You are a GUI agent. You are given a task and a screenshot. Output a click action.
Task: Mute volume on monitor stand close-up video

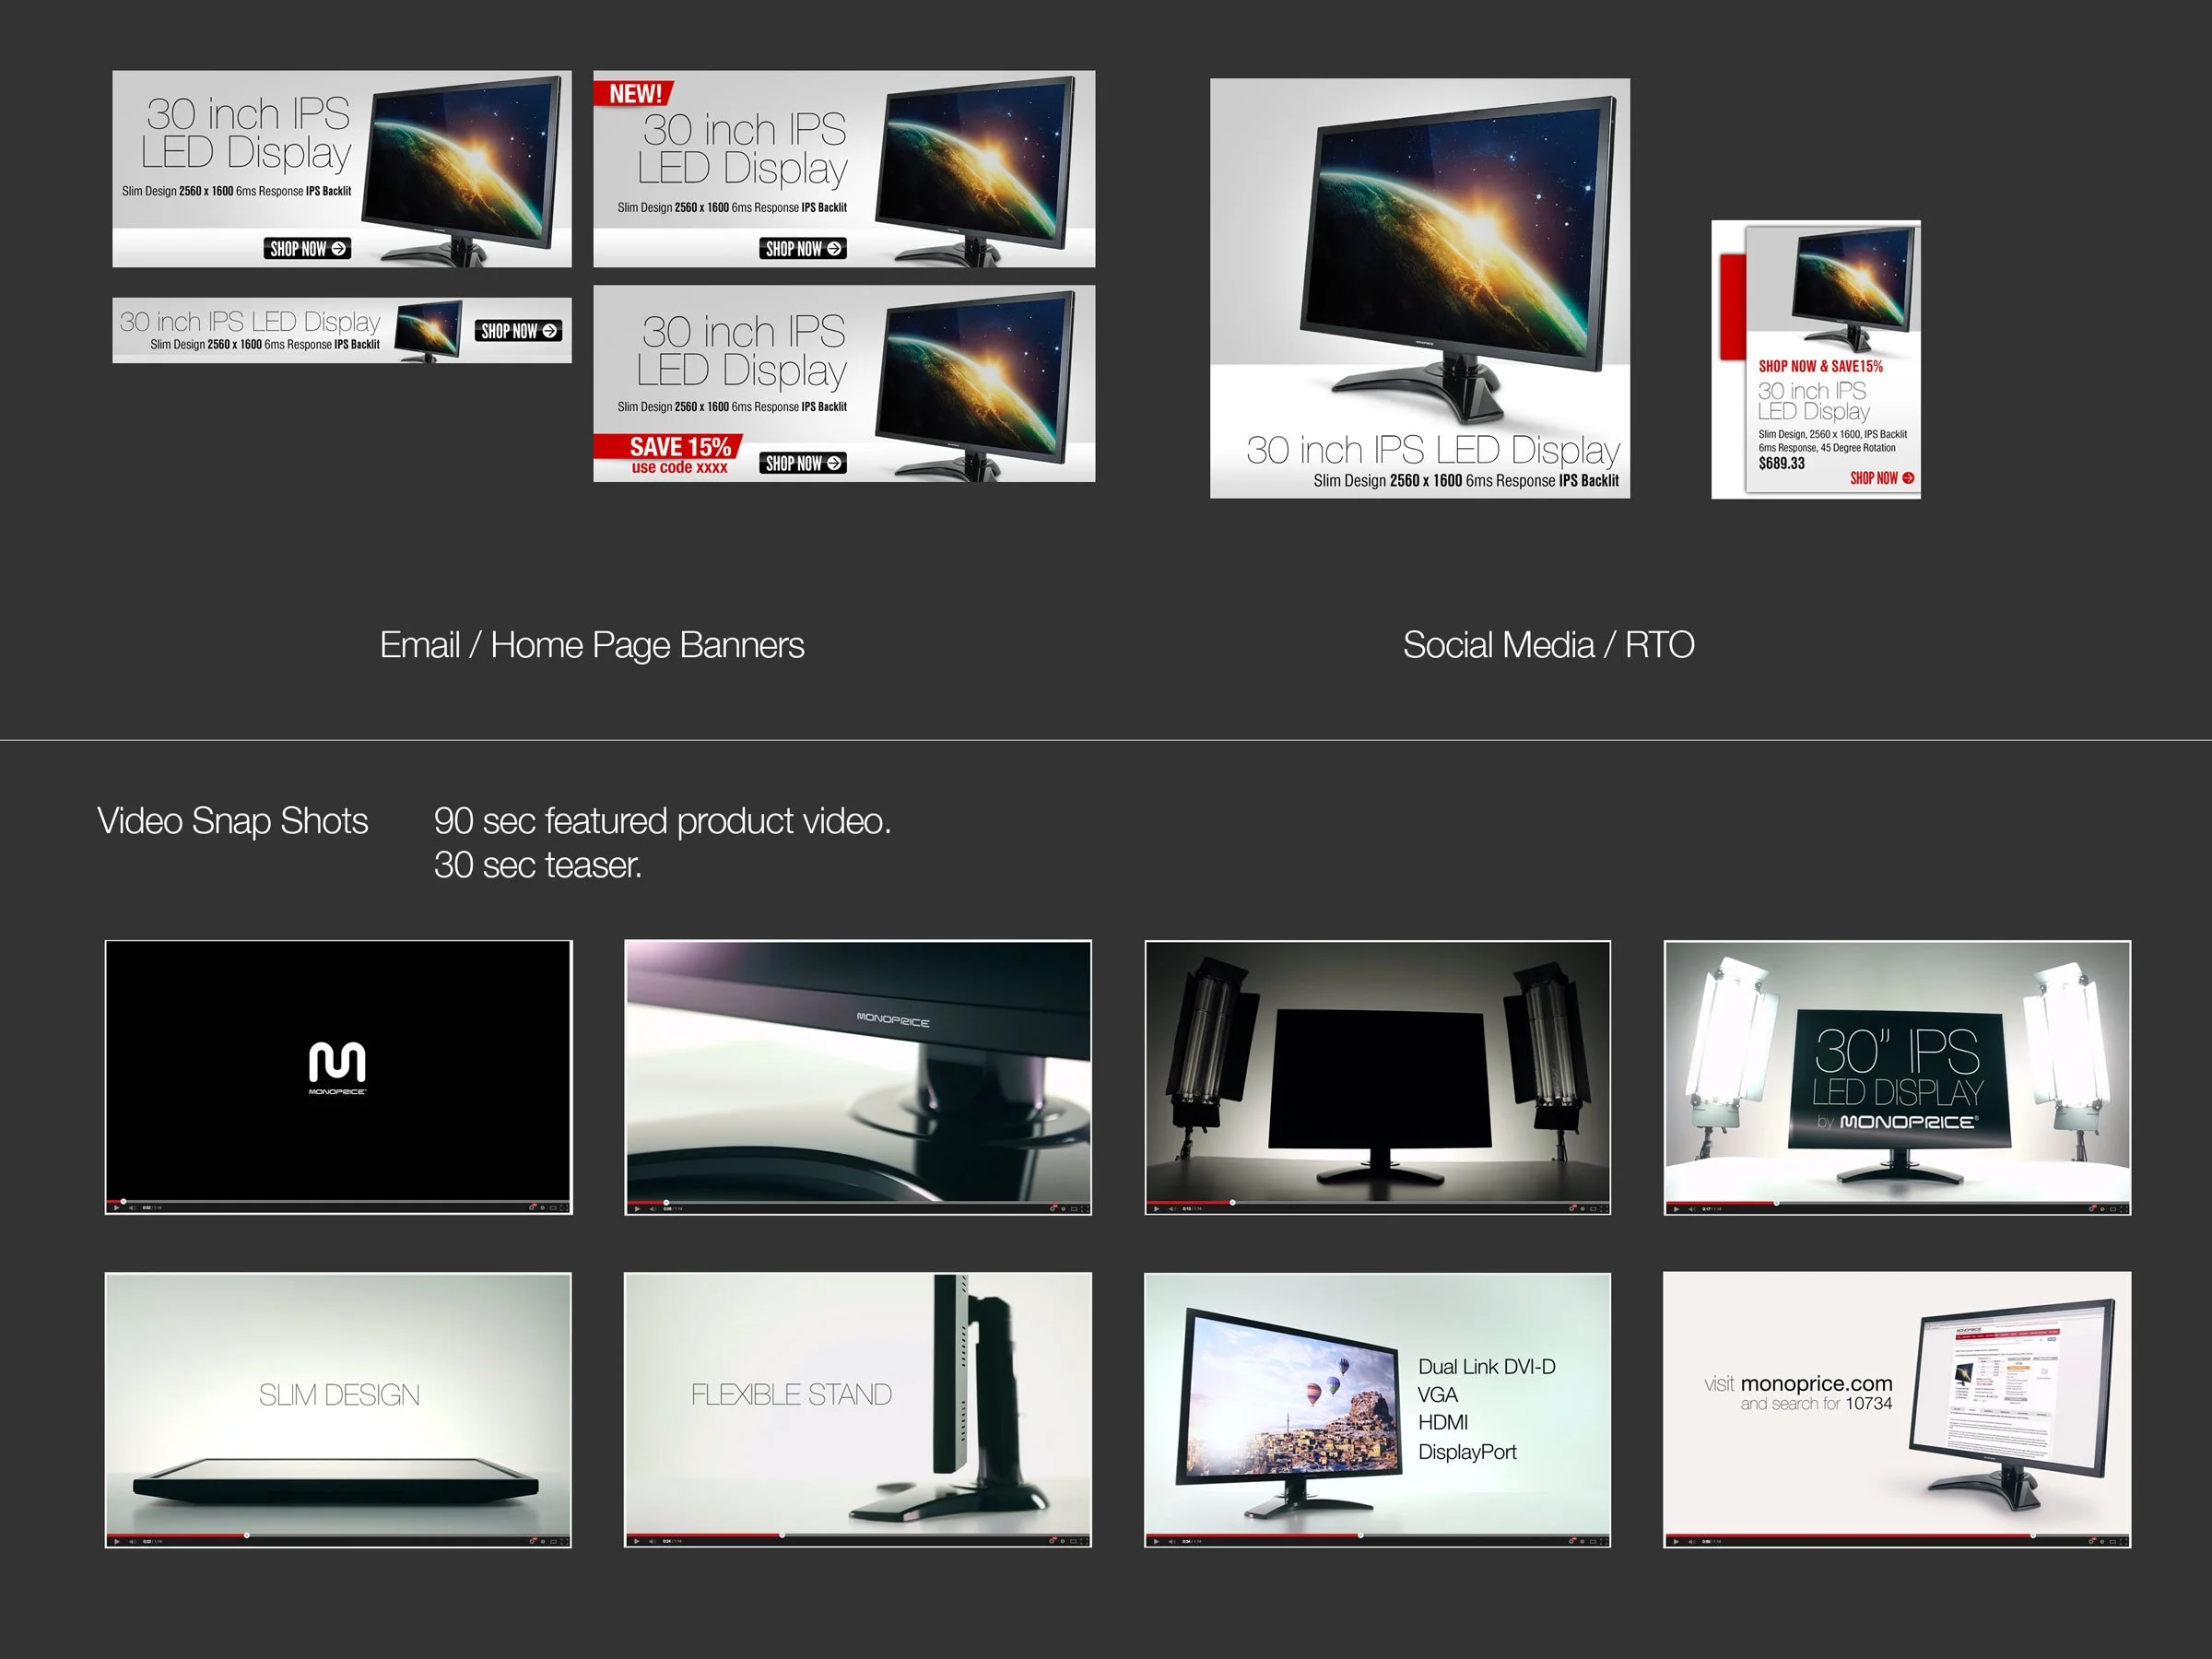(653, 1209)
